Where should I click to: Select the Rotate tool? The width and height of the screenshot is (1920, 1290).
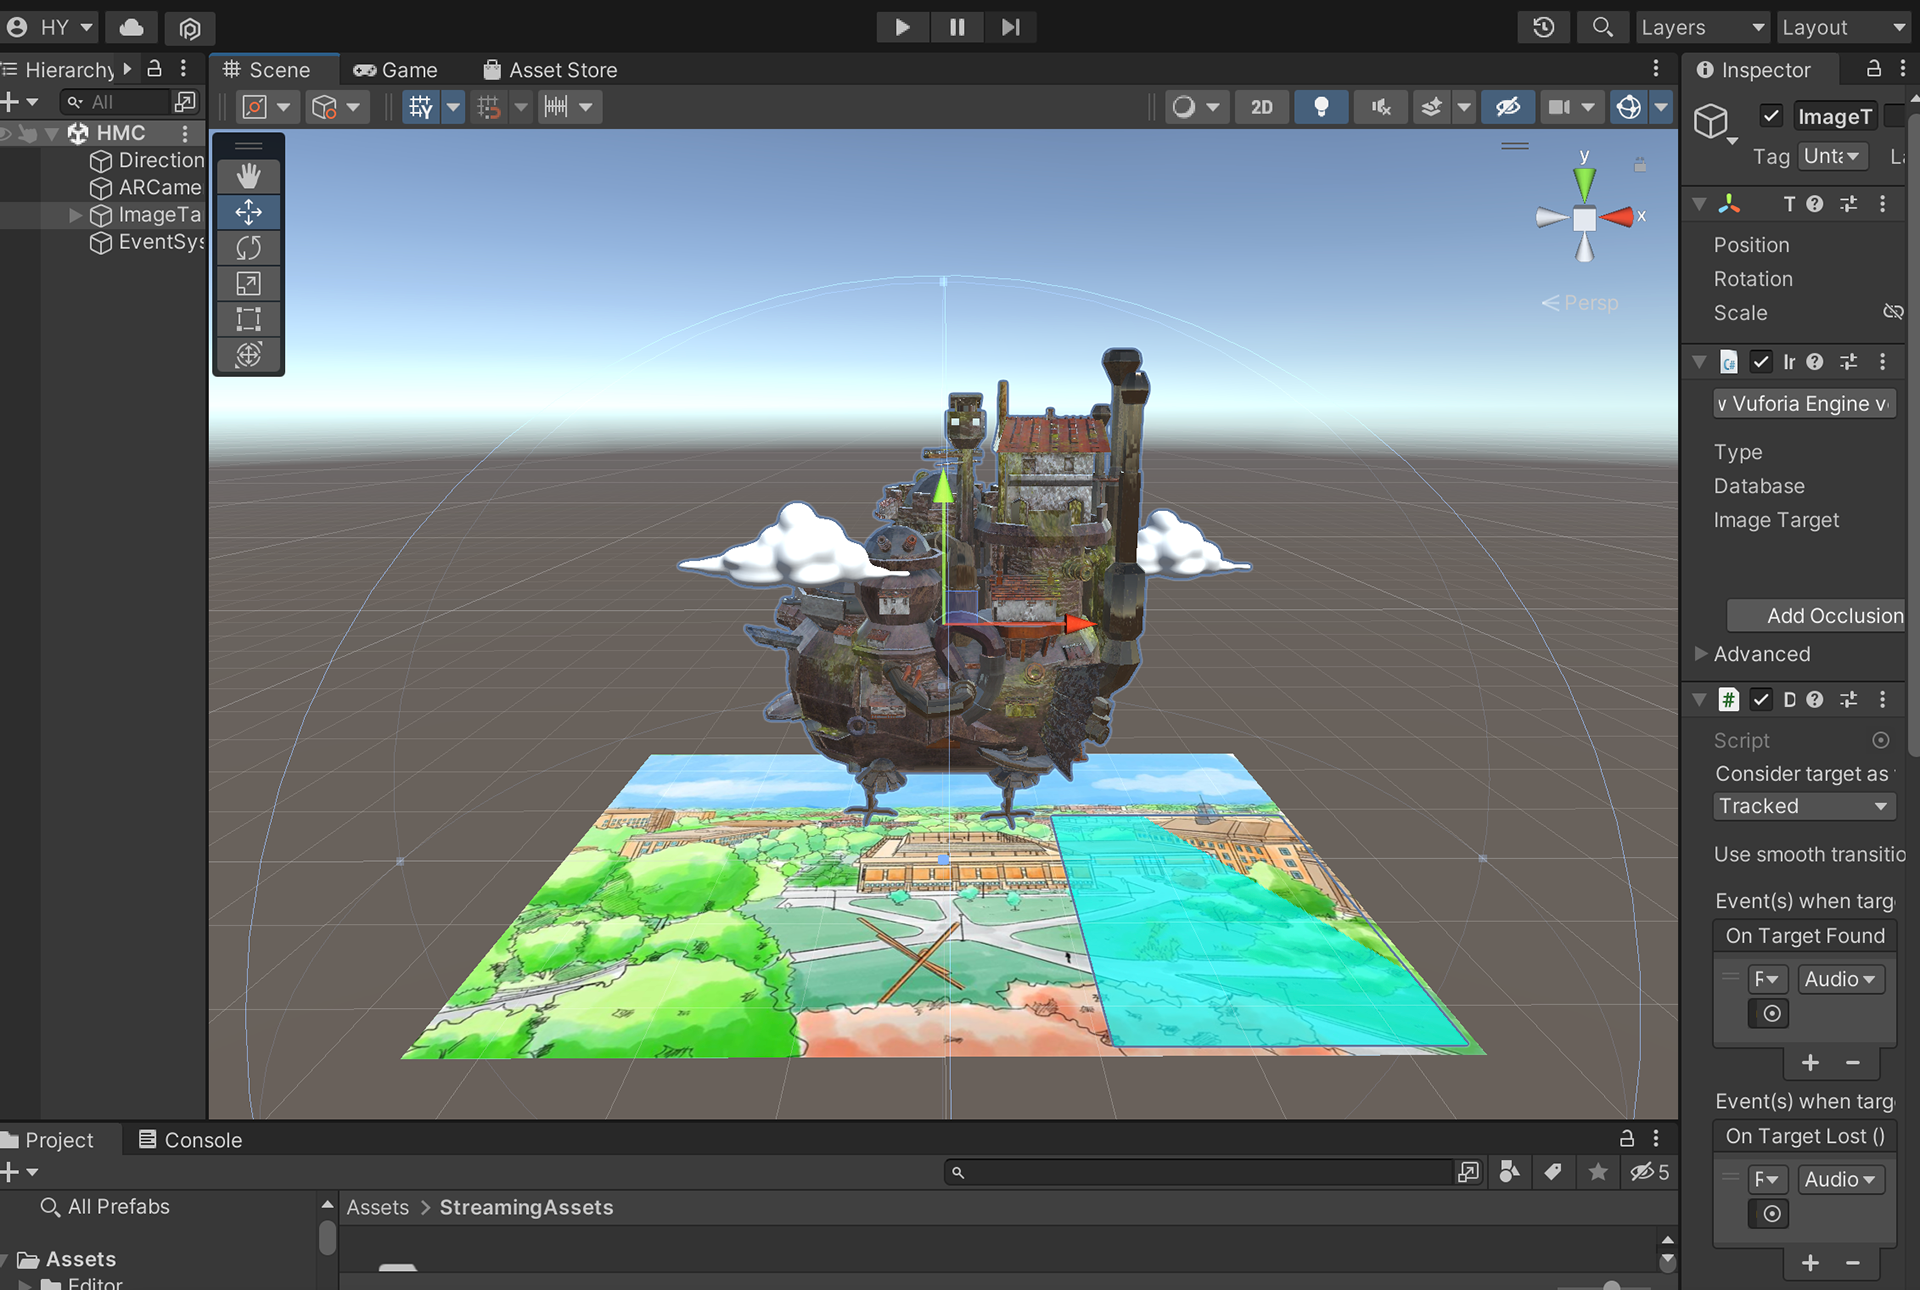[248, 248]
